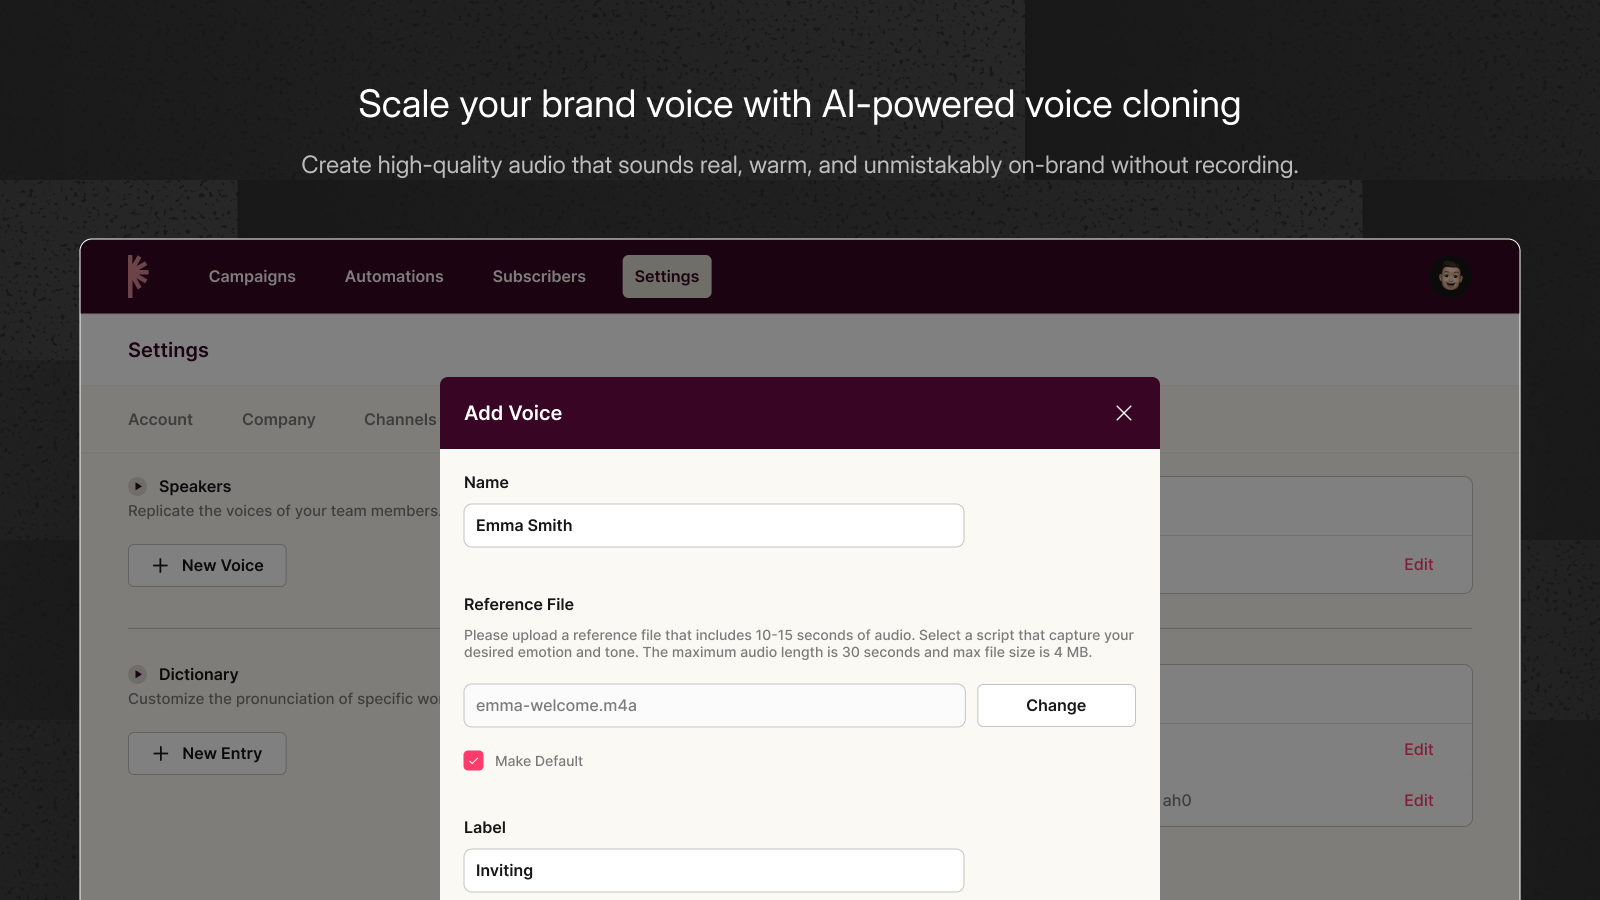Click the New Entry button
The height and width of the screenshot is (900, 1600).
click(207, 753)
